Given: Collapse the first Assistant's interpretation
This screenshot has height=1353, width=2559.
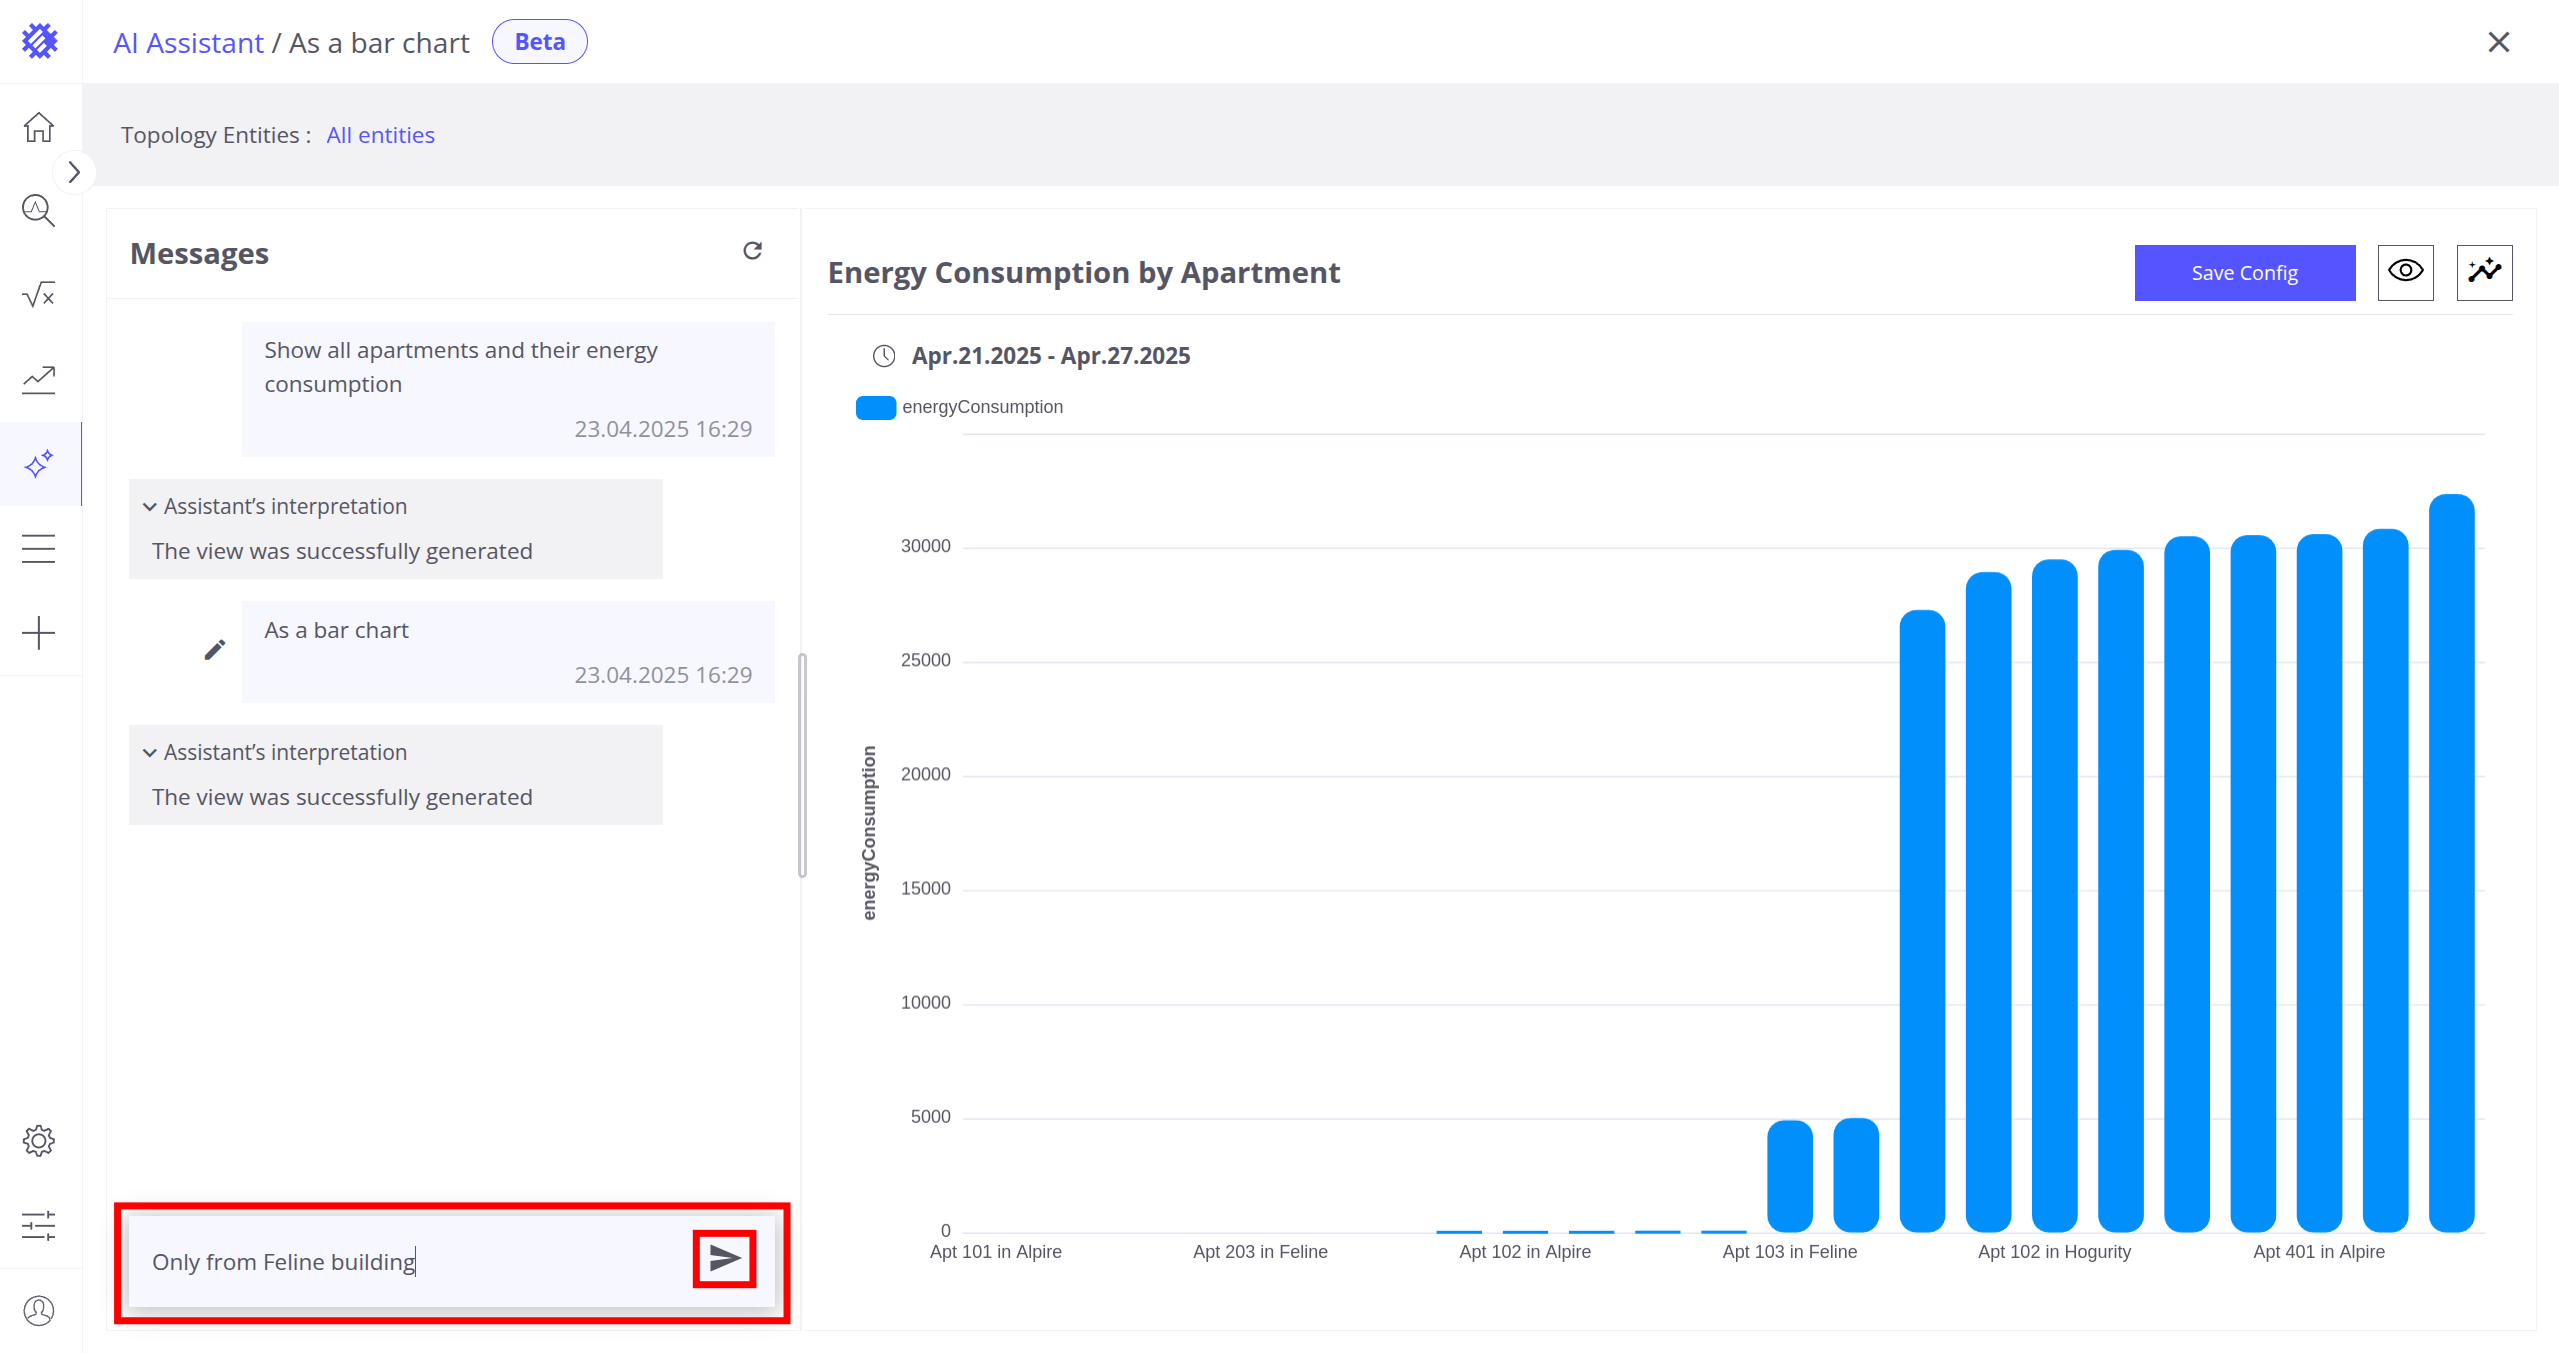Looking at the screenshot, I should point(150,507).
